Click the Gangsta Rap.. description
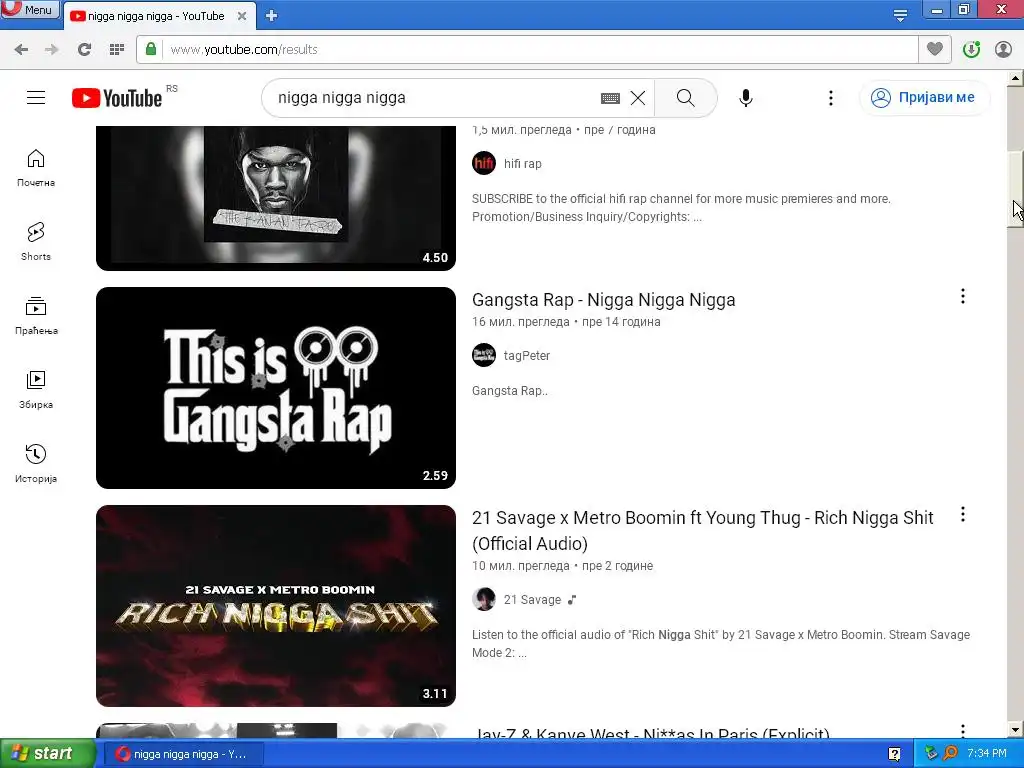 510,391
